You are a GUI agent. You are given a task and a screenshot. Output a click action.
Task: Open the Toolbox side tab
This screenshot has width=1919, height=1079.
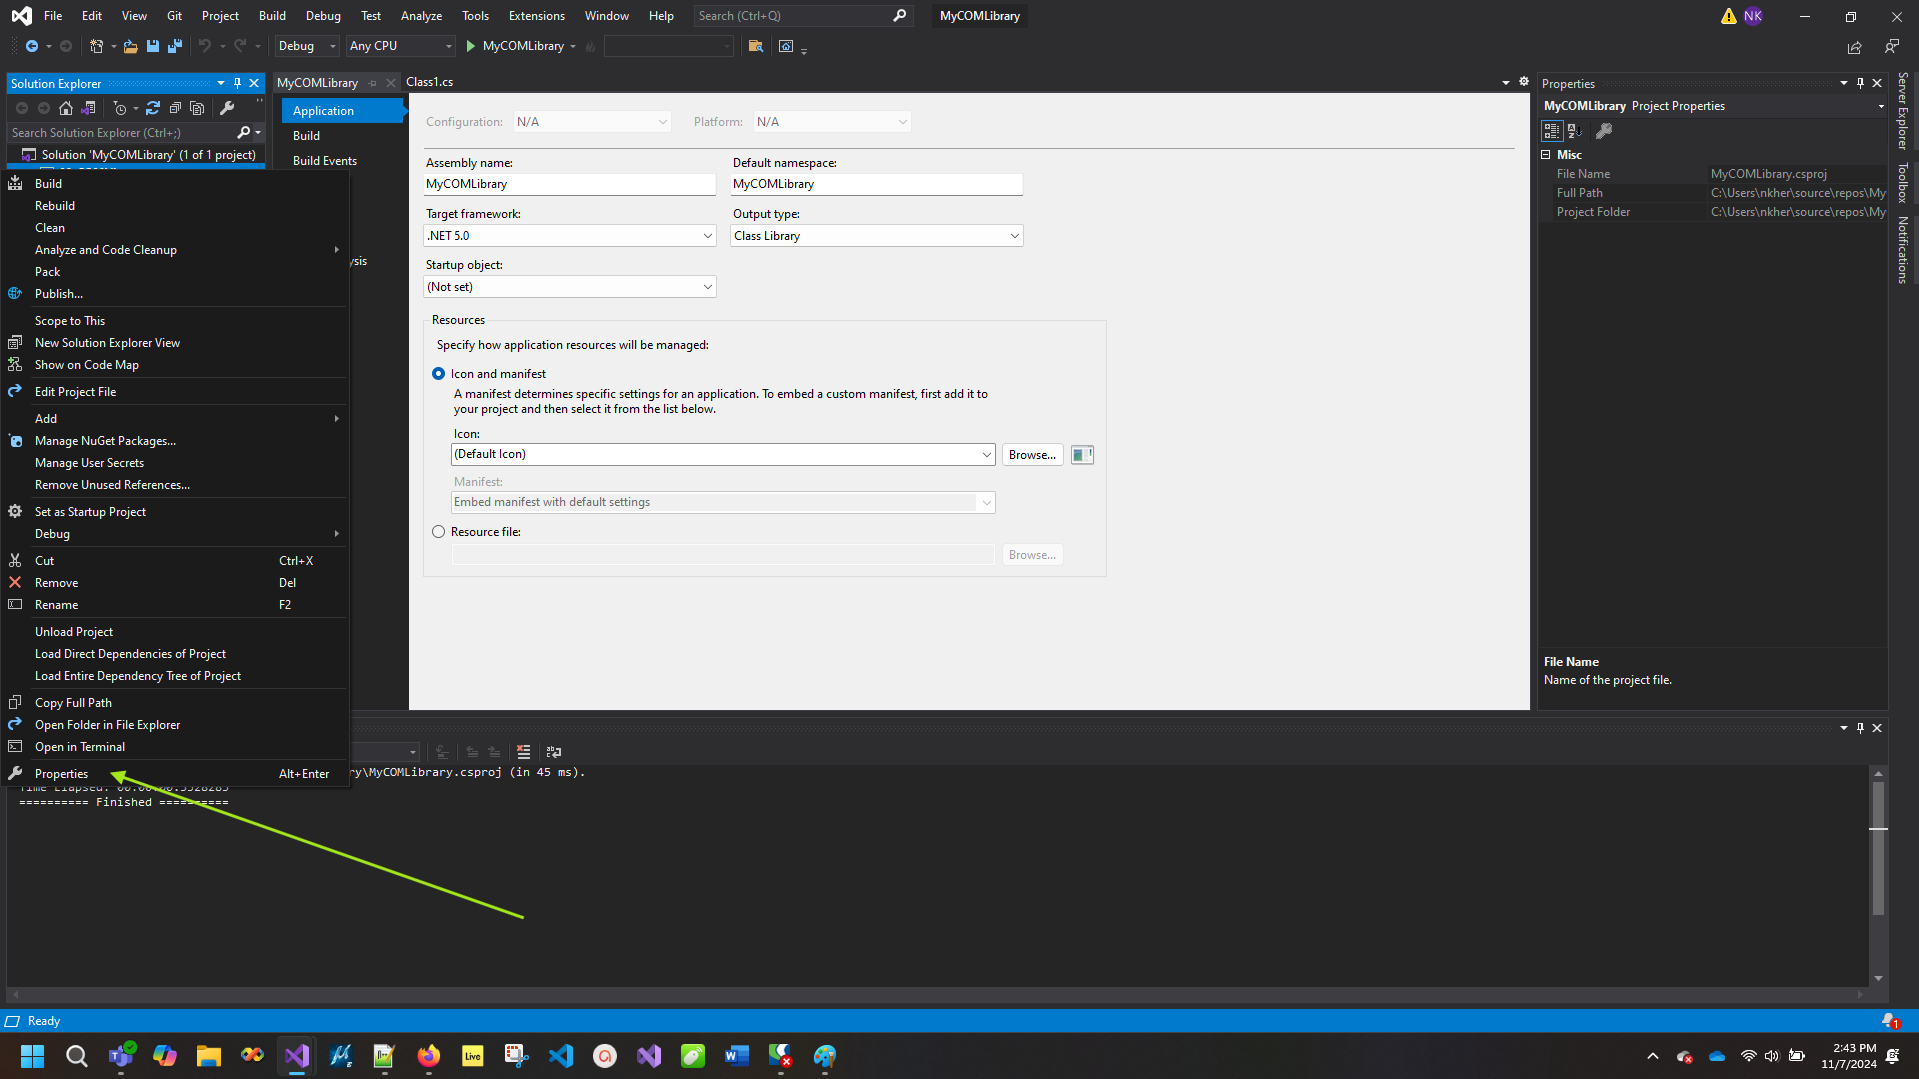(1903, 183)
